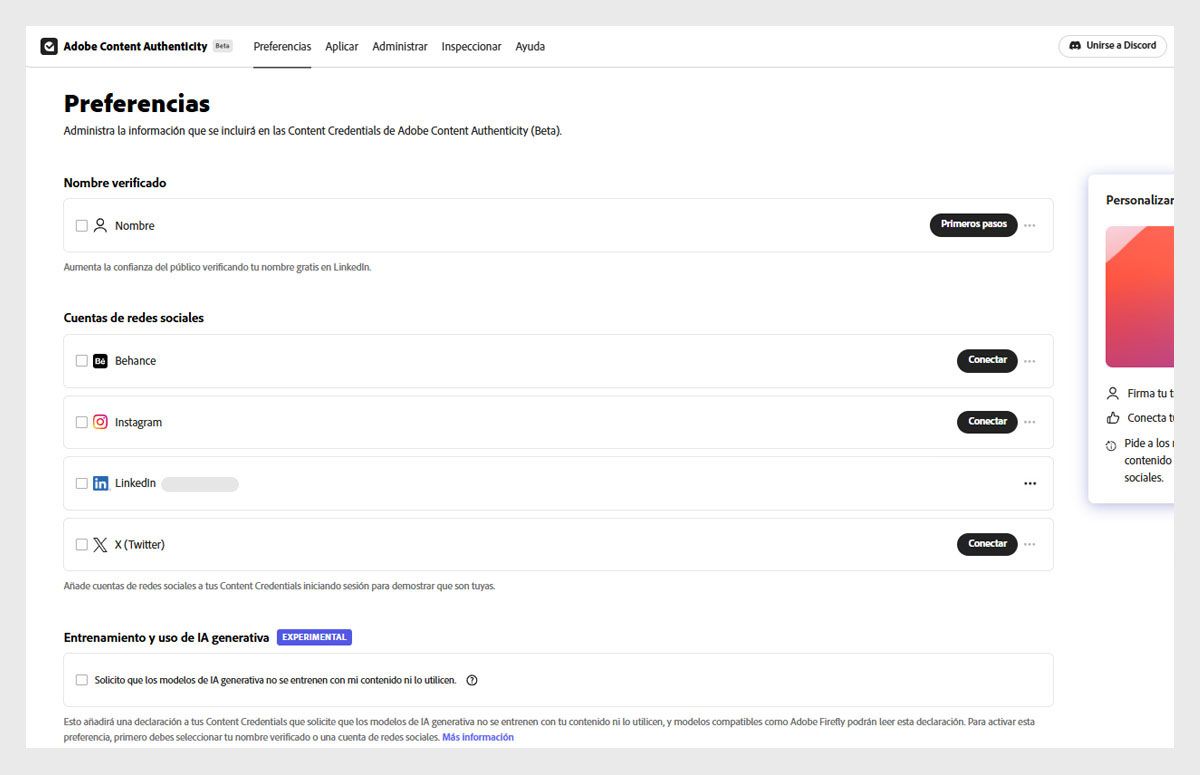The width and height of the screenshot is (1200, 775).
Task: Click the Unirse a Discord button
Action: pos(1112,46)
